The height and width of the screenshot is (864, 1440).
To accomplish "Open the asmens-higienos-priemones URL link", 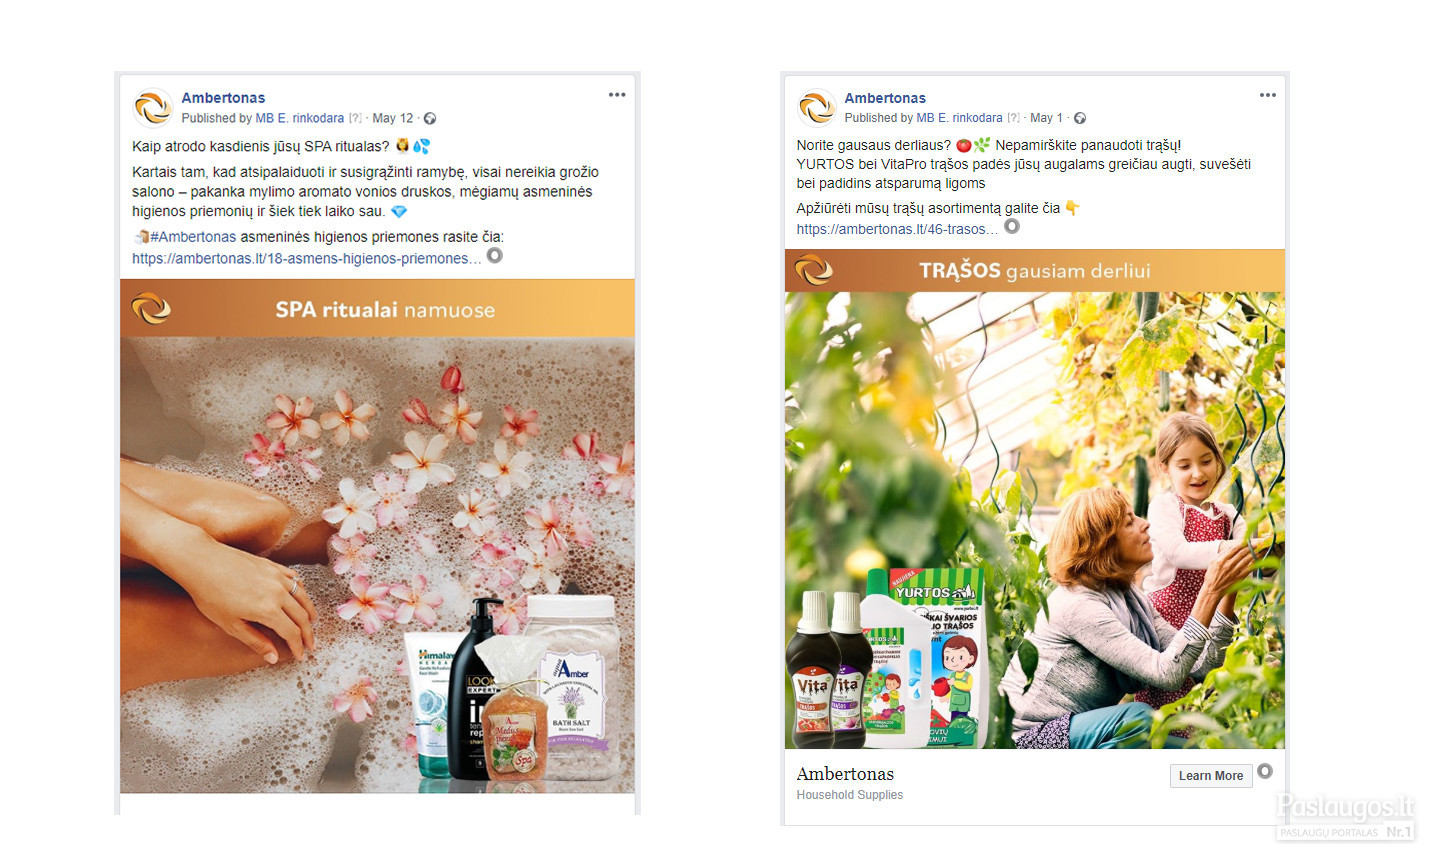I will pyautogui.click(x=307, y=258).
